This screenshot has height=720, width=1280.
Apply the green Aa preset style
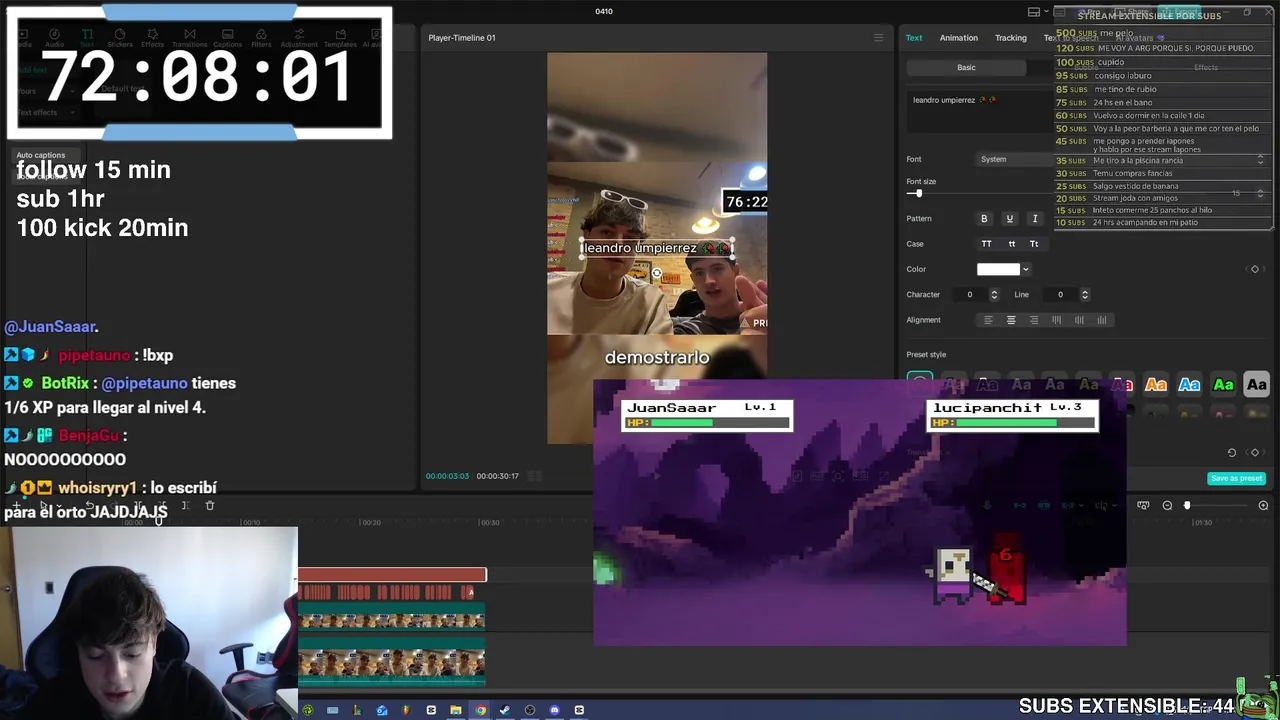1223,385
